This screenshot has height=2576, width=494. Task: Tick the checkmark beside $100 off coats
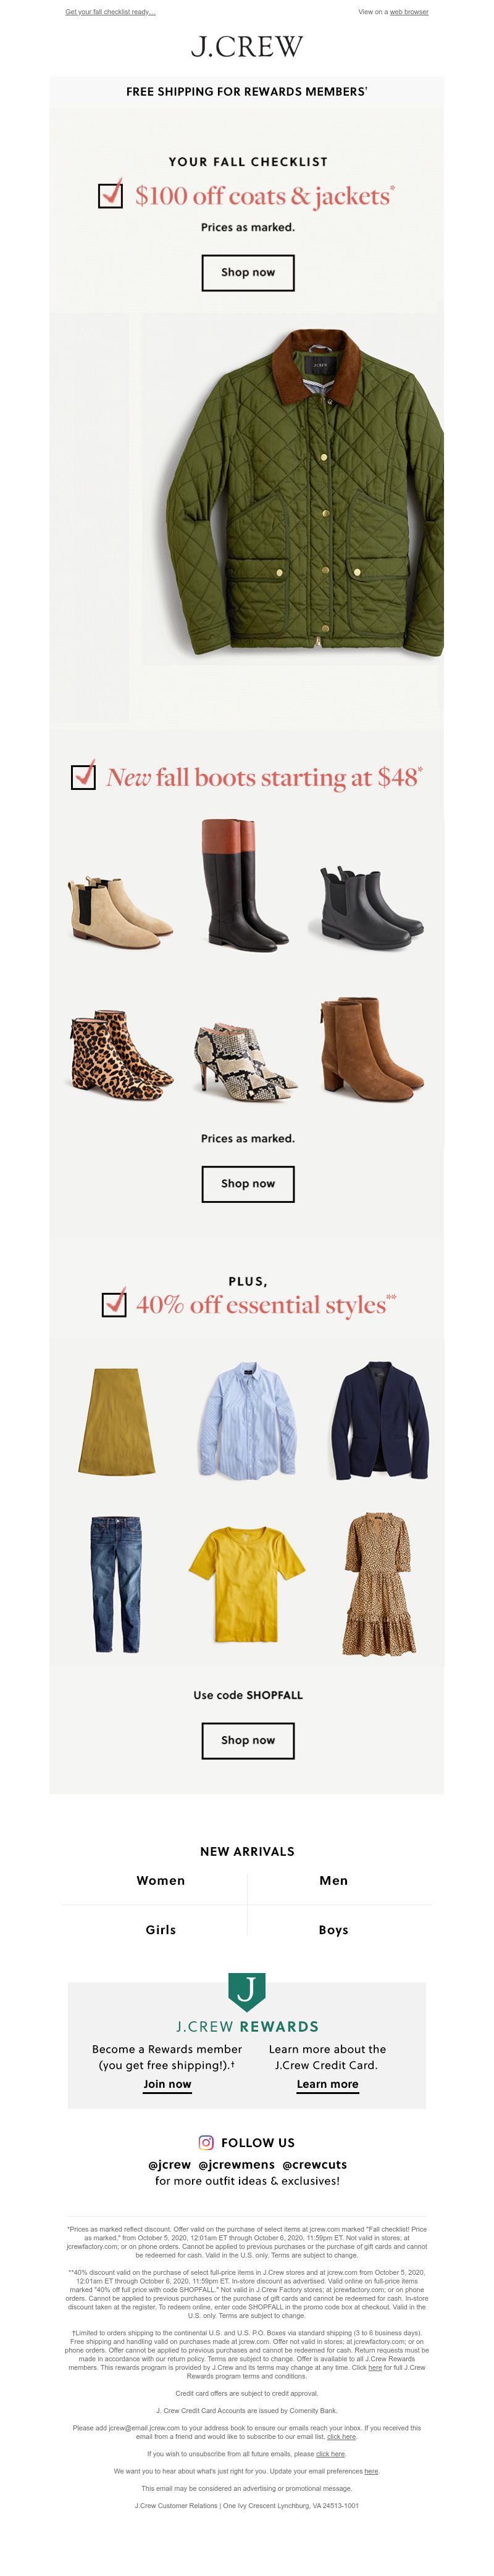[111, 194]
